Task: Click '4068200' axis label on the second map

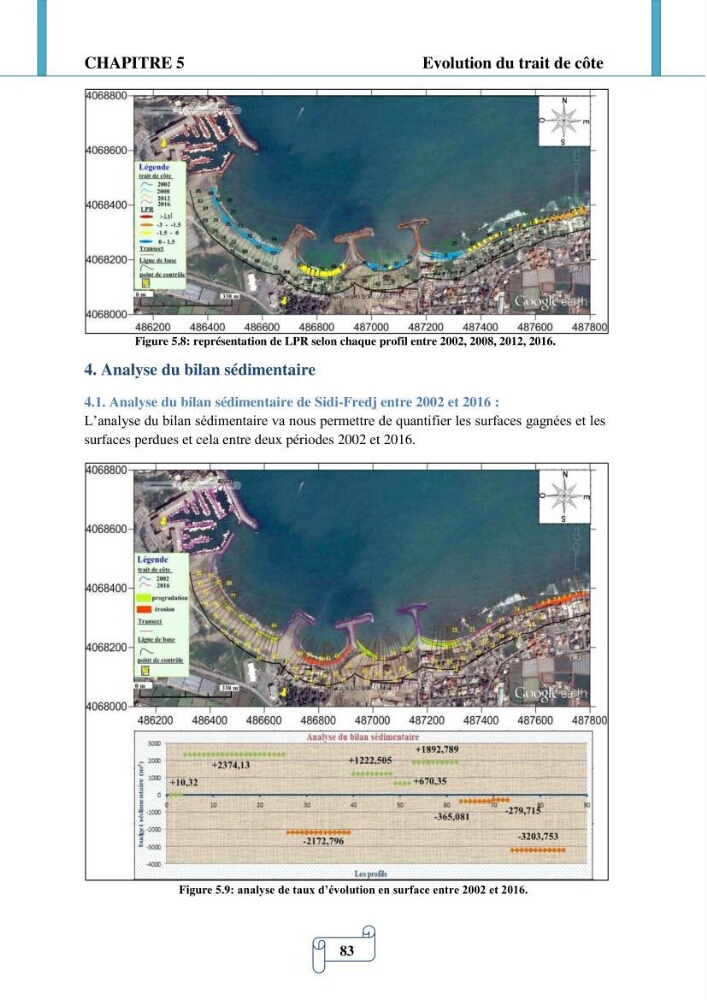Action: click(x=106, y=647)
